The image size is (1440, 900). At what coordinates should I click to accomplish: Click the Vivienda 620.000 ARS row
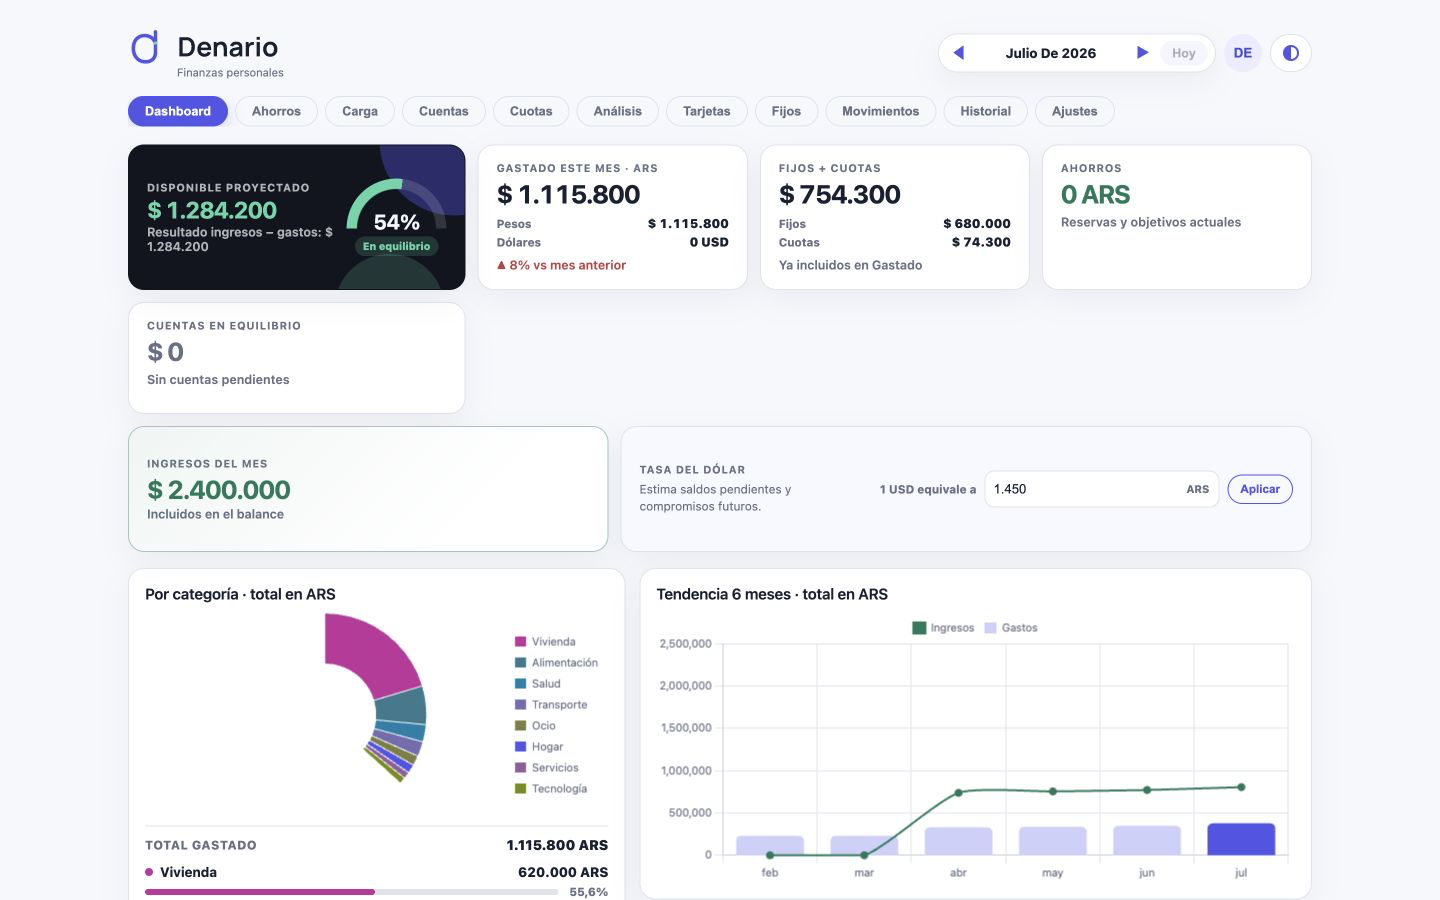coord(376,872)
